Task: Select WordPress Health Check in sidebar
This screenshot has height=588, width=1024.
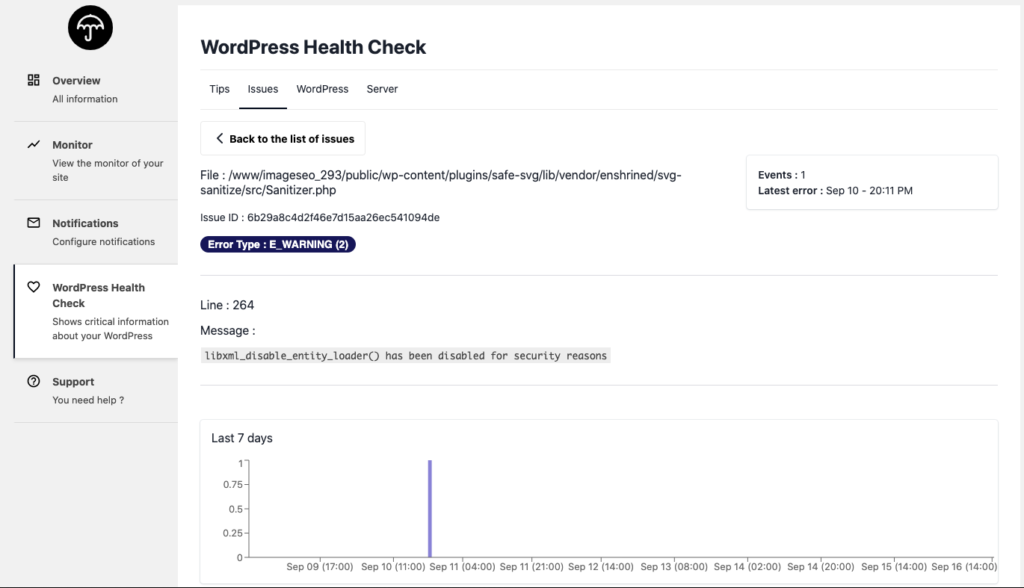Action: 95,311
